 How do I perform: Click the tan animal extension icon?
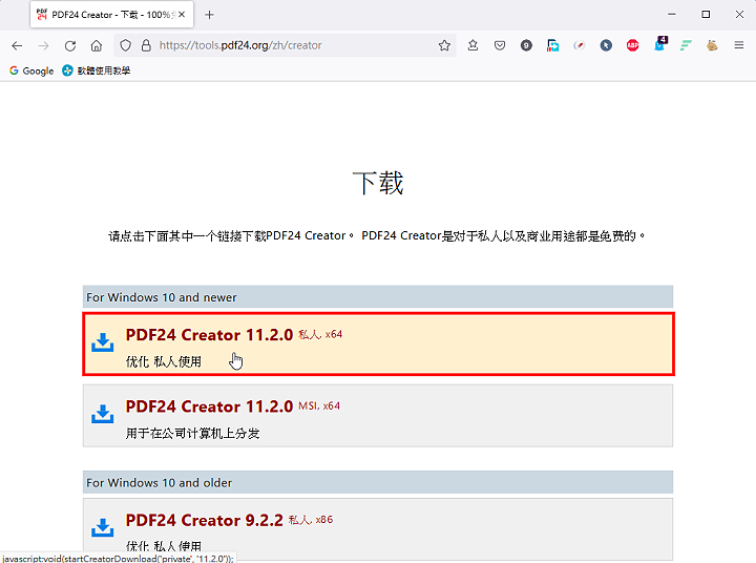(x=712, y=46)
